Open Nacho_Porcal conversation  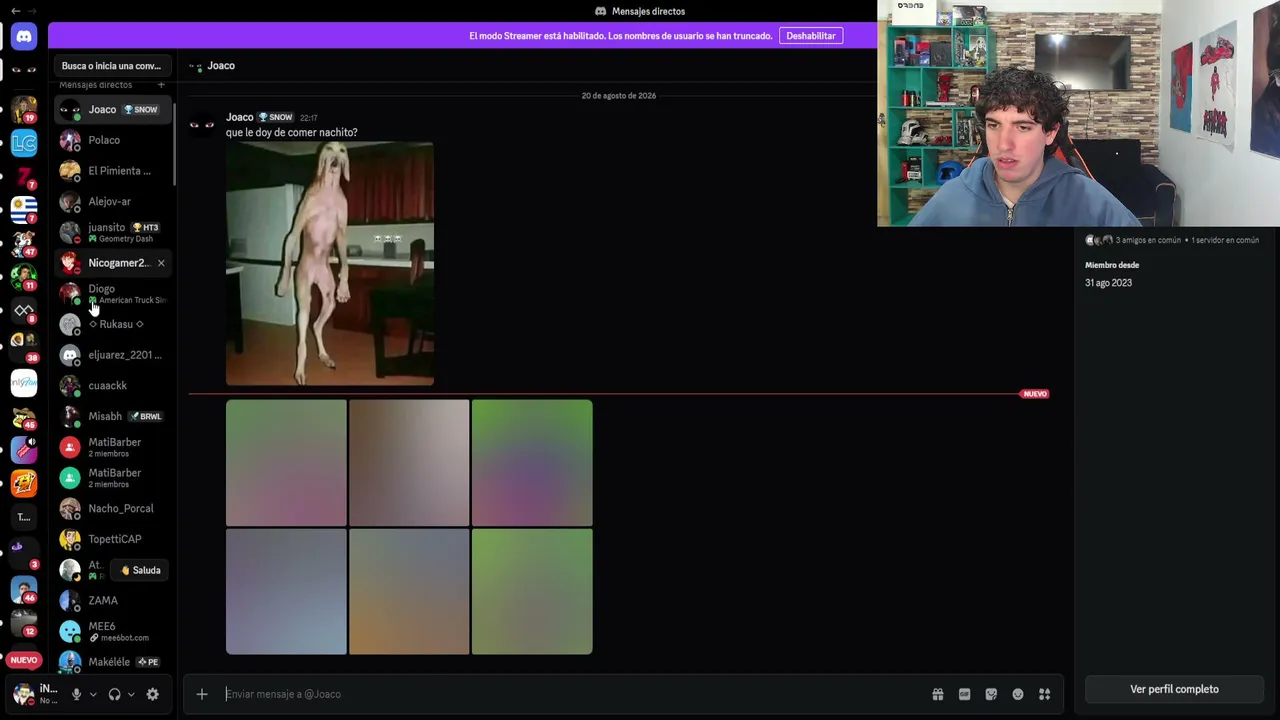[x=113, y=508]
